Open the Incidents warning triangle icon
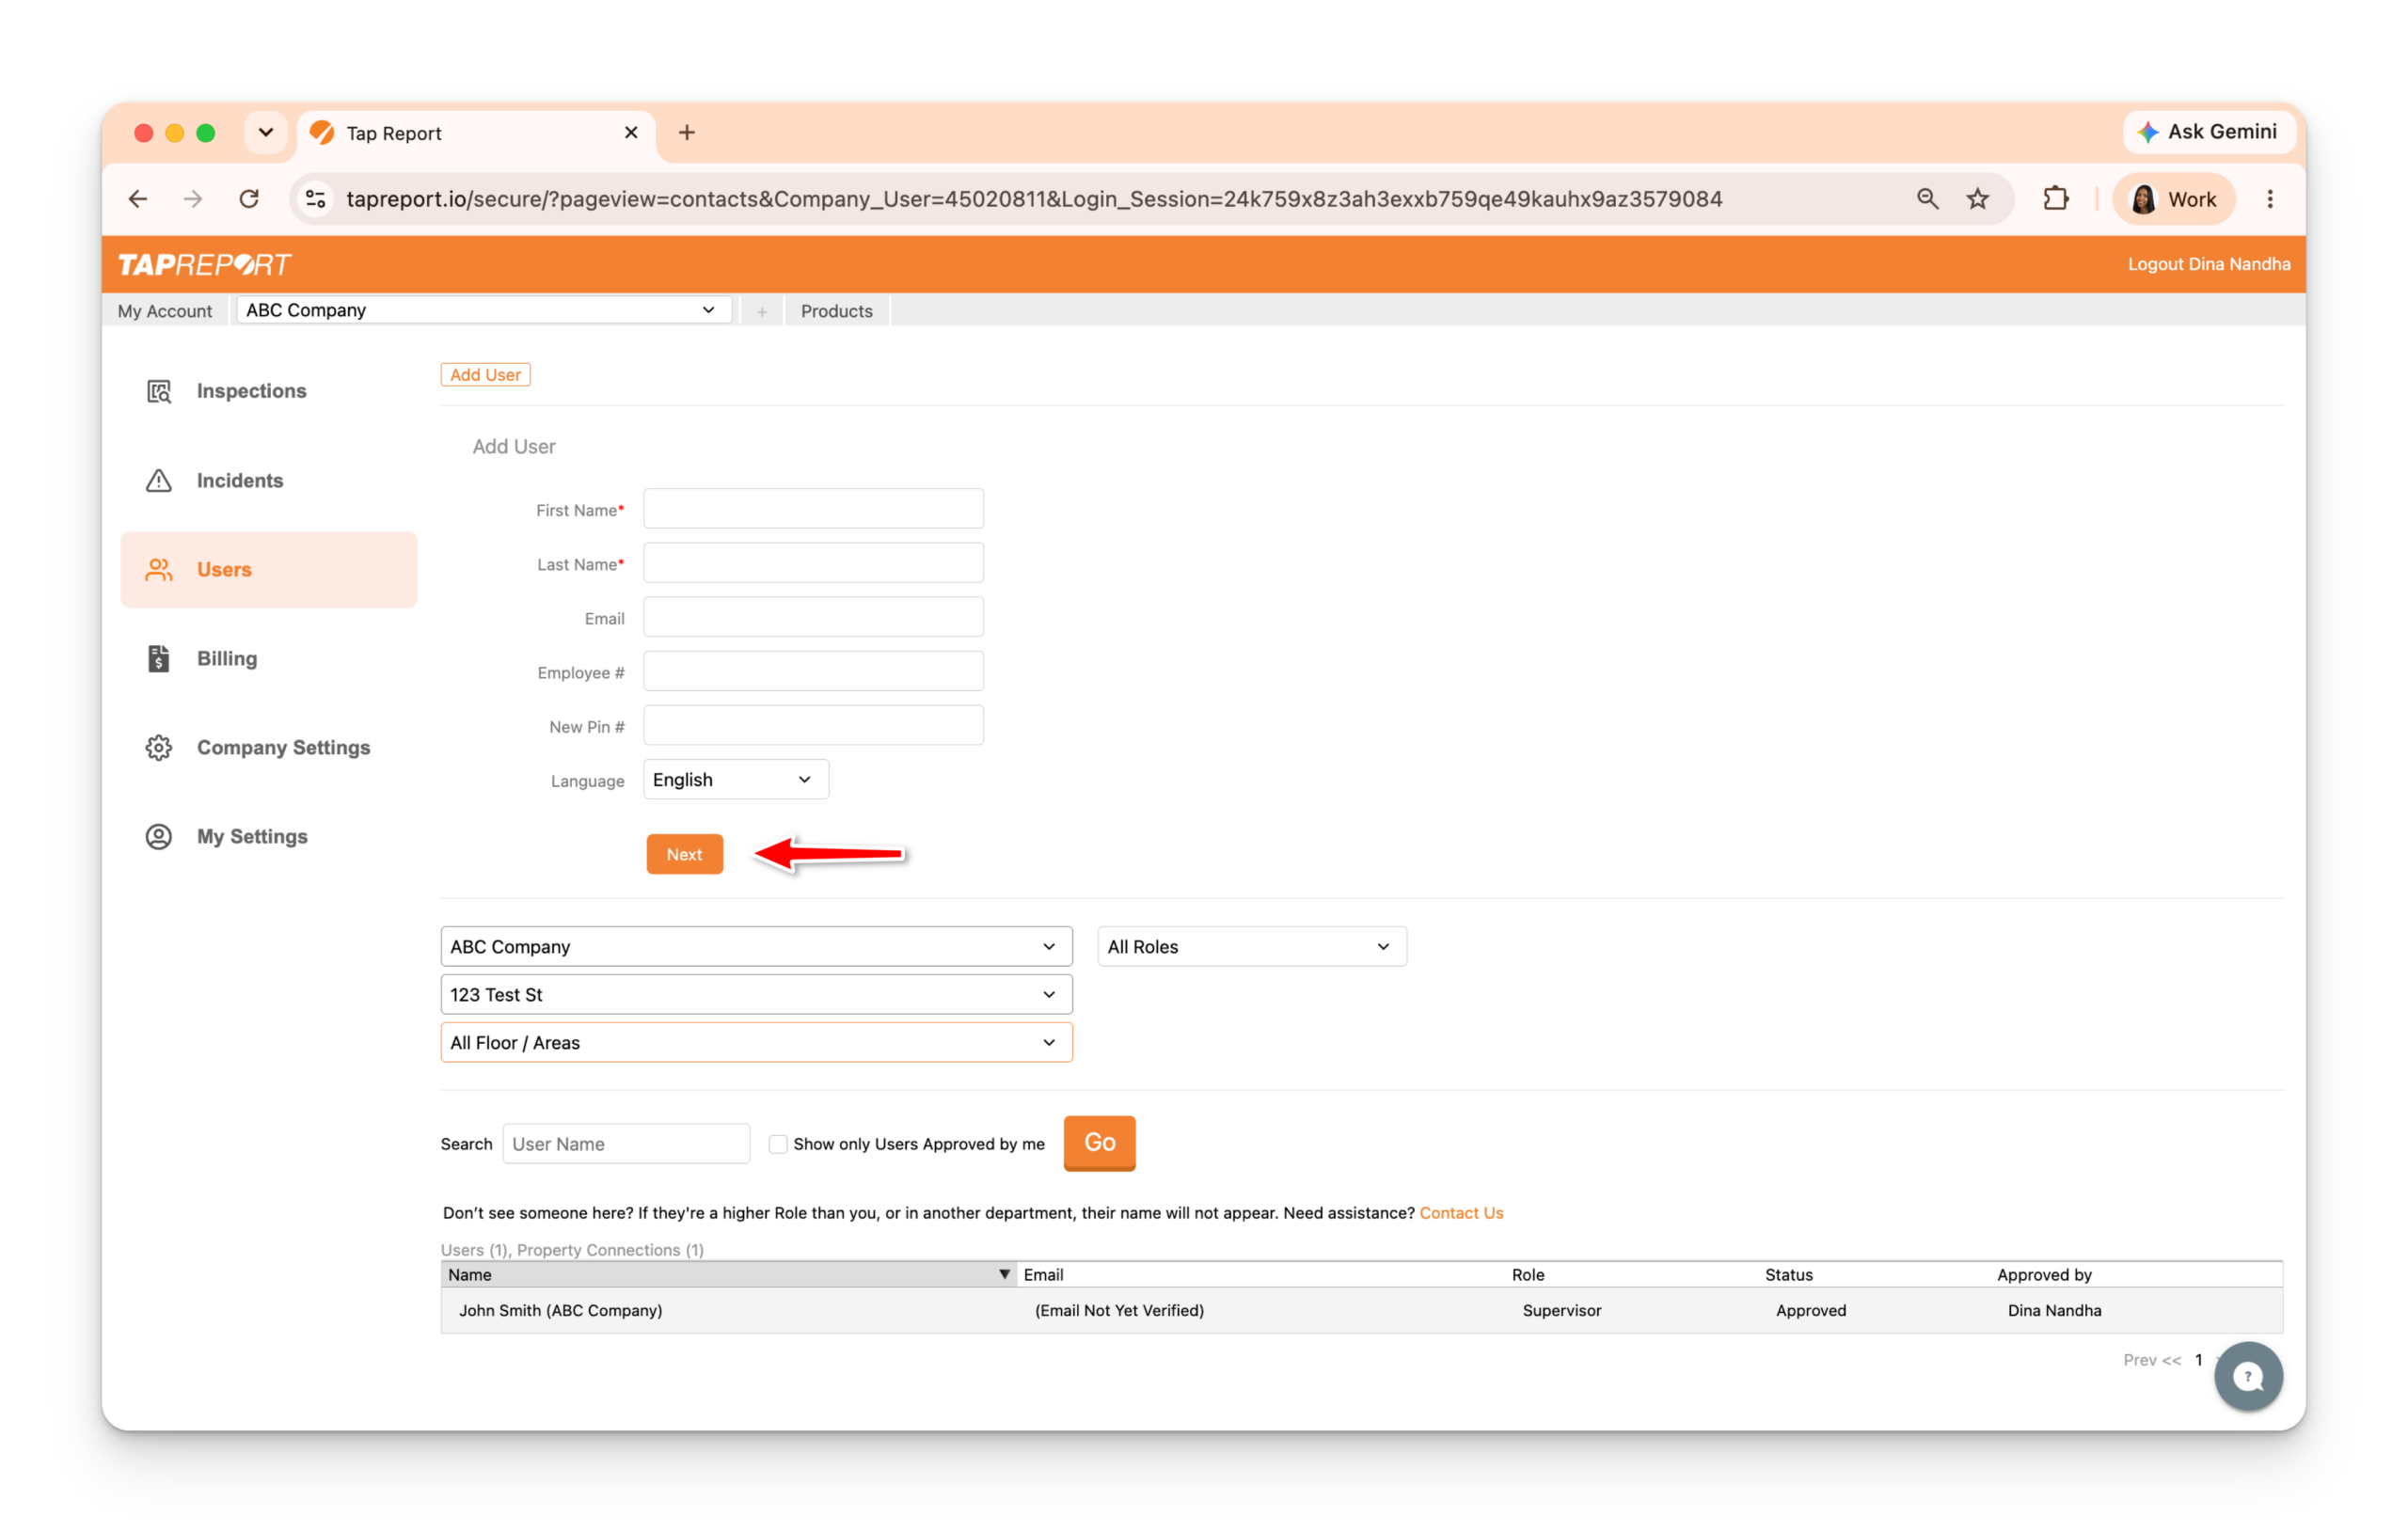The image size is (2408, 1532). [x=159, y=481]
